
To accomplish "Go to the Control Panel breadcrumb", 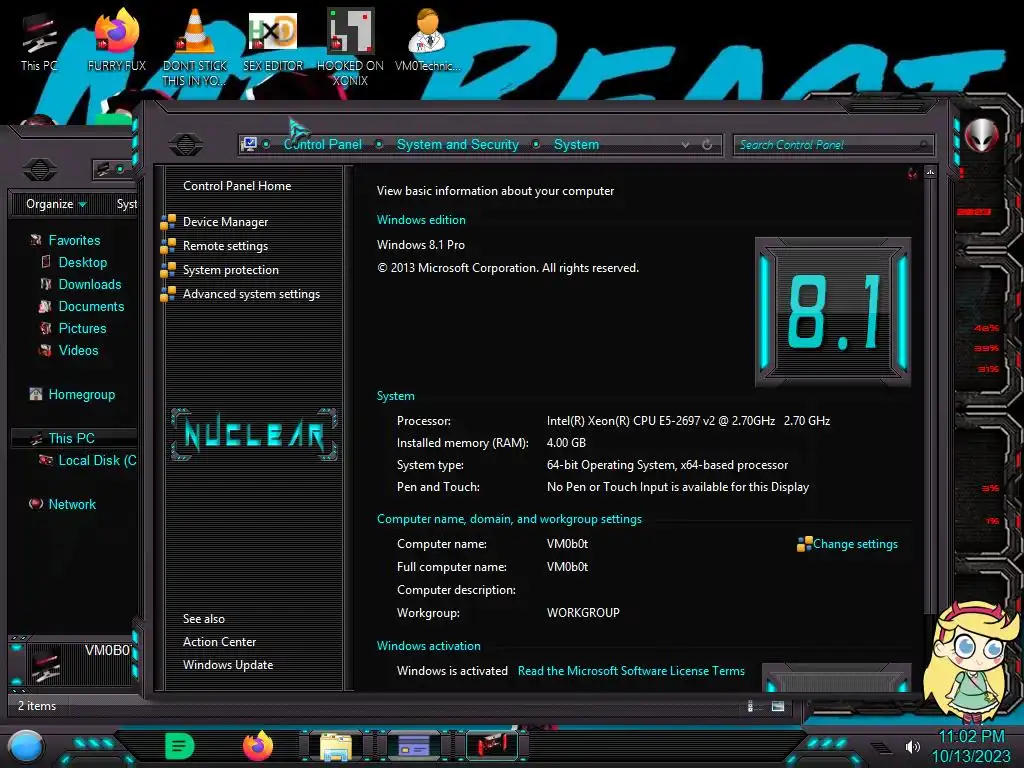I will [x=323, y=144].
